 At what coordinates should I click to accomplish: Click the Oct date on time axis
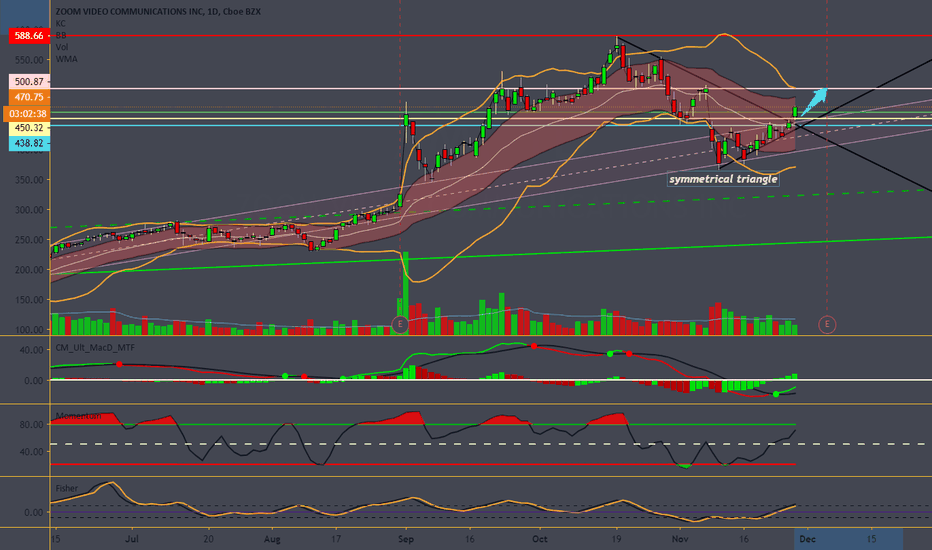540,539
